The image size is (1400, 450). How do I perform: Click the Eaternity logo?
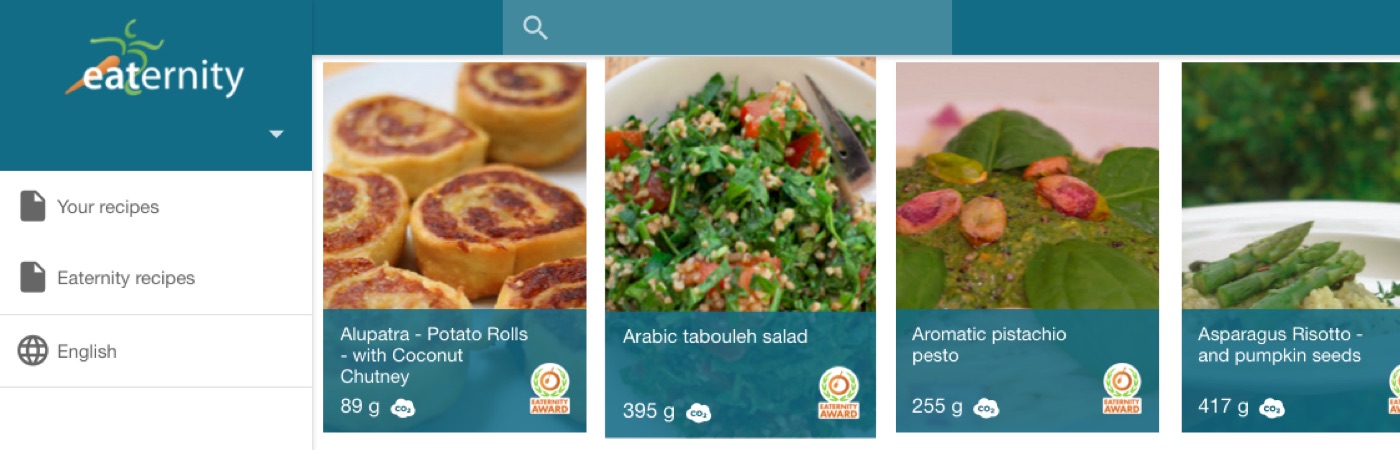click(155, 64)
